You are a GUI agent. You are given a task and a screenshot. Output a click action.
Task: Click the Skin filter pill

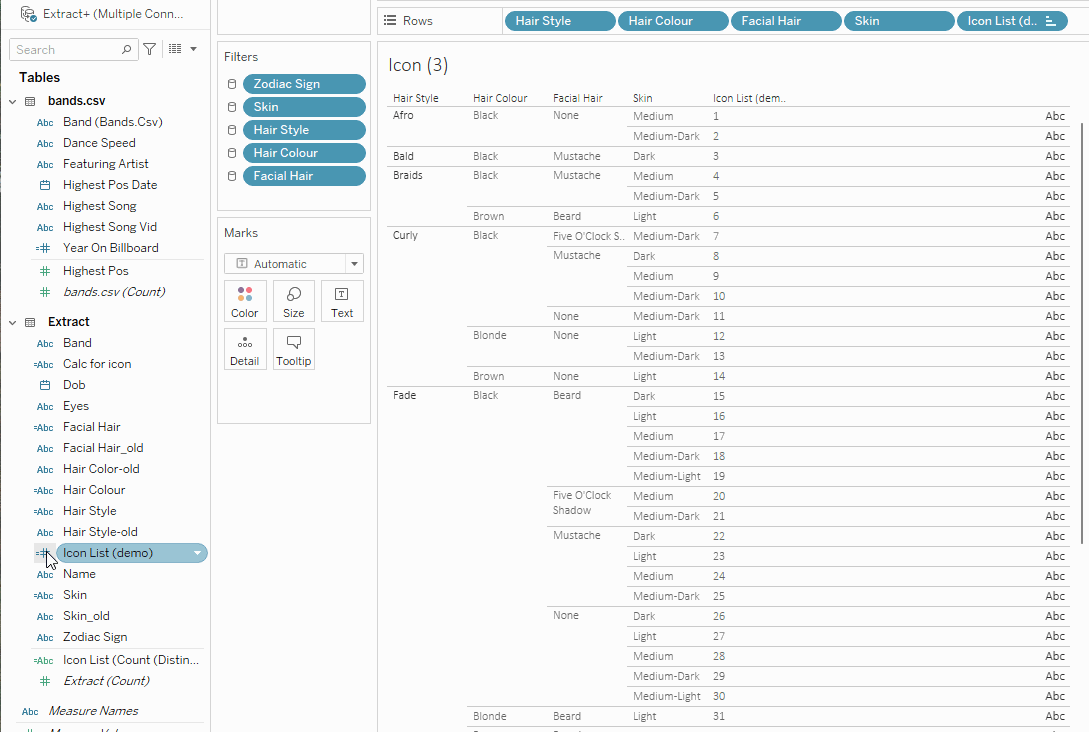coord(304,107)
